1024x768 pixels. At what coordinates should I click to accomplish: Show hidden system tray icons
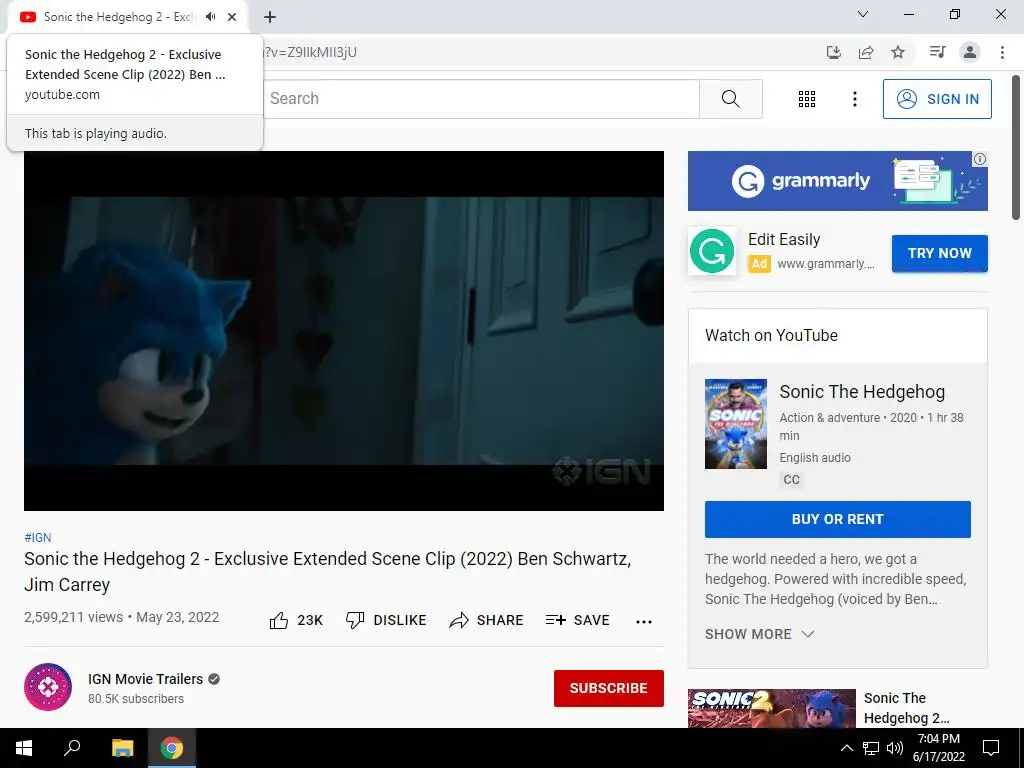pyautogui.click(x=846, y=748)
